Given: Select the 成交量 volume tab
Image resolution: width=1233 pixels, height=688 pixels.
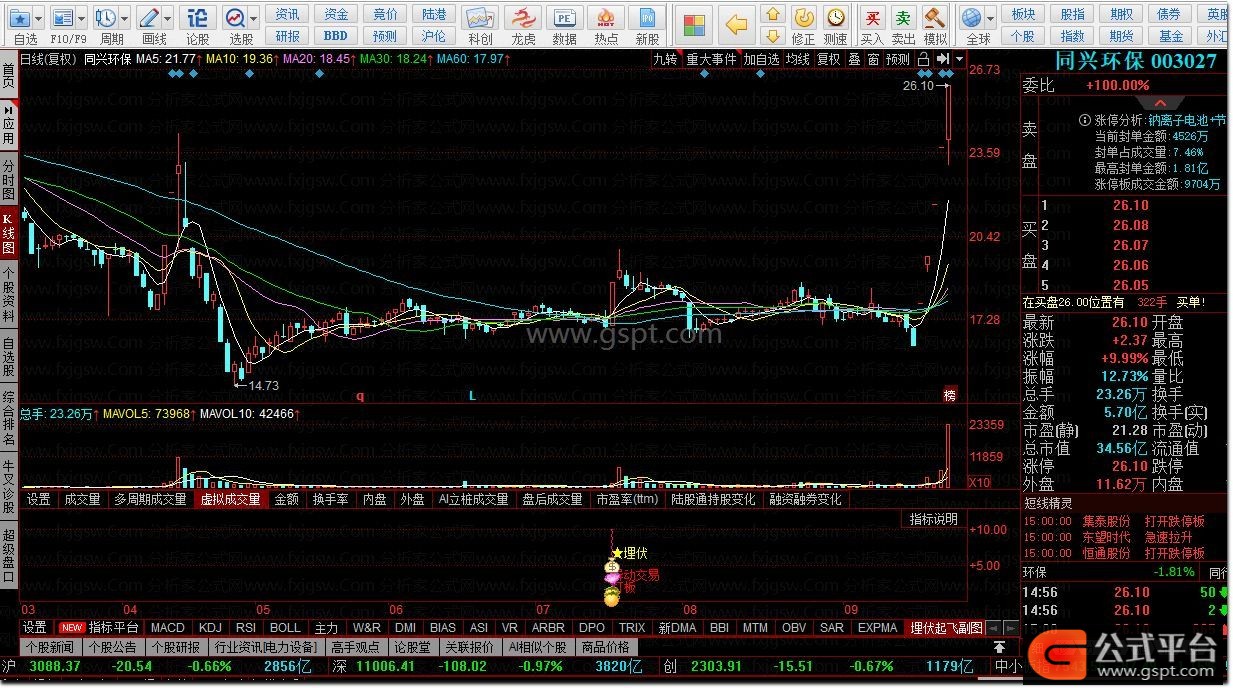Looking at the screenshot, I should point(82,499).
